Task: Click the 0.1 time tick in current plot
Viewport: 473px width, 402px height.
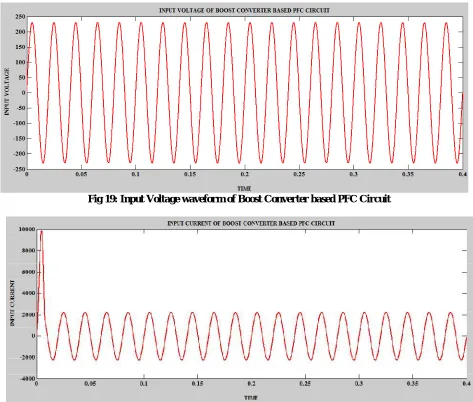Action: point(144,384)
